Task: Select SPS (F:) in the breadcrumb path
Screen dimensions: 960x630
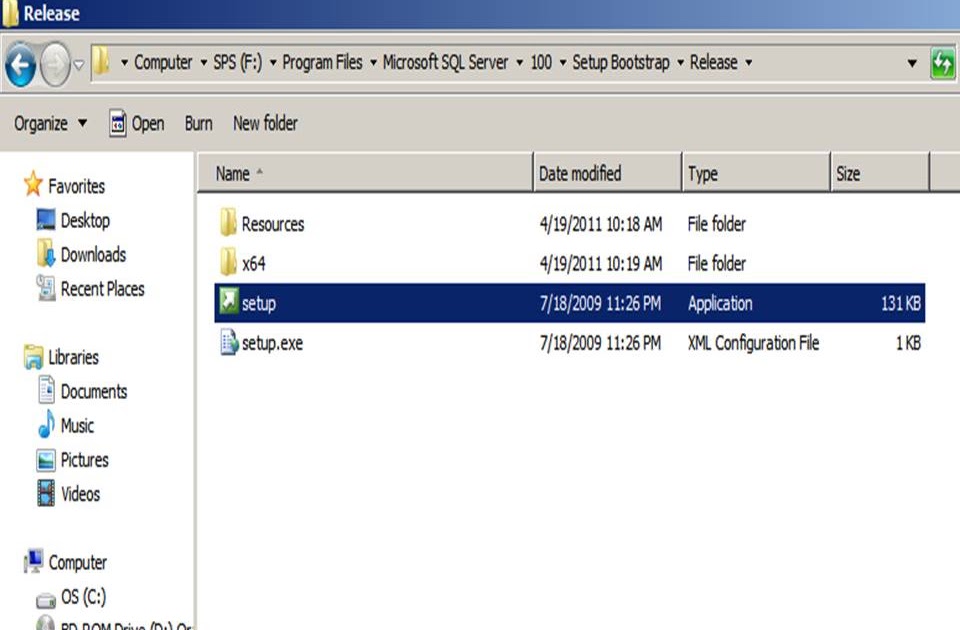Action: 238,62
